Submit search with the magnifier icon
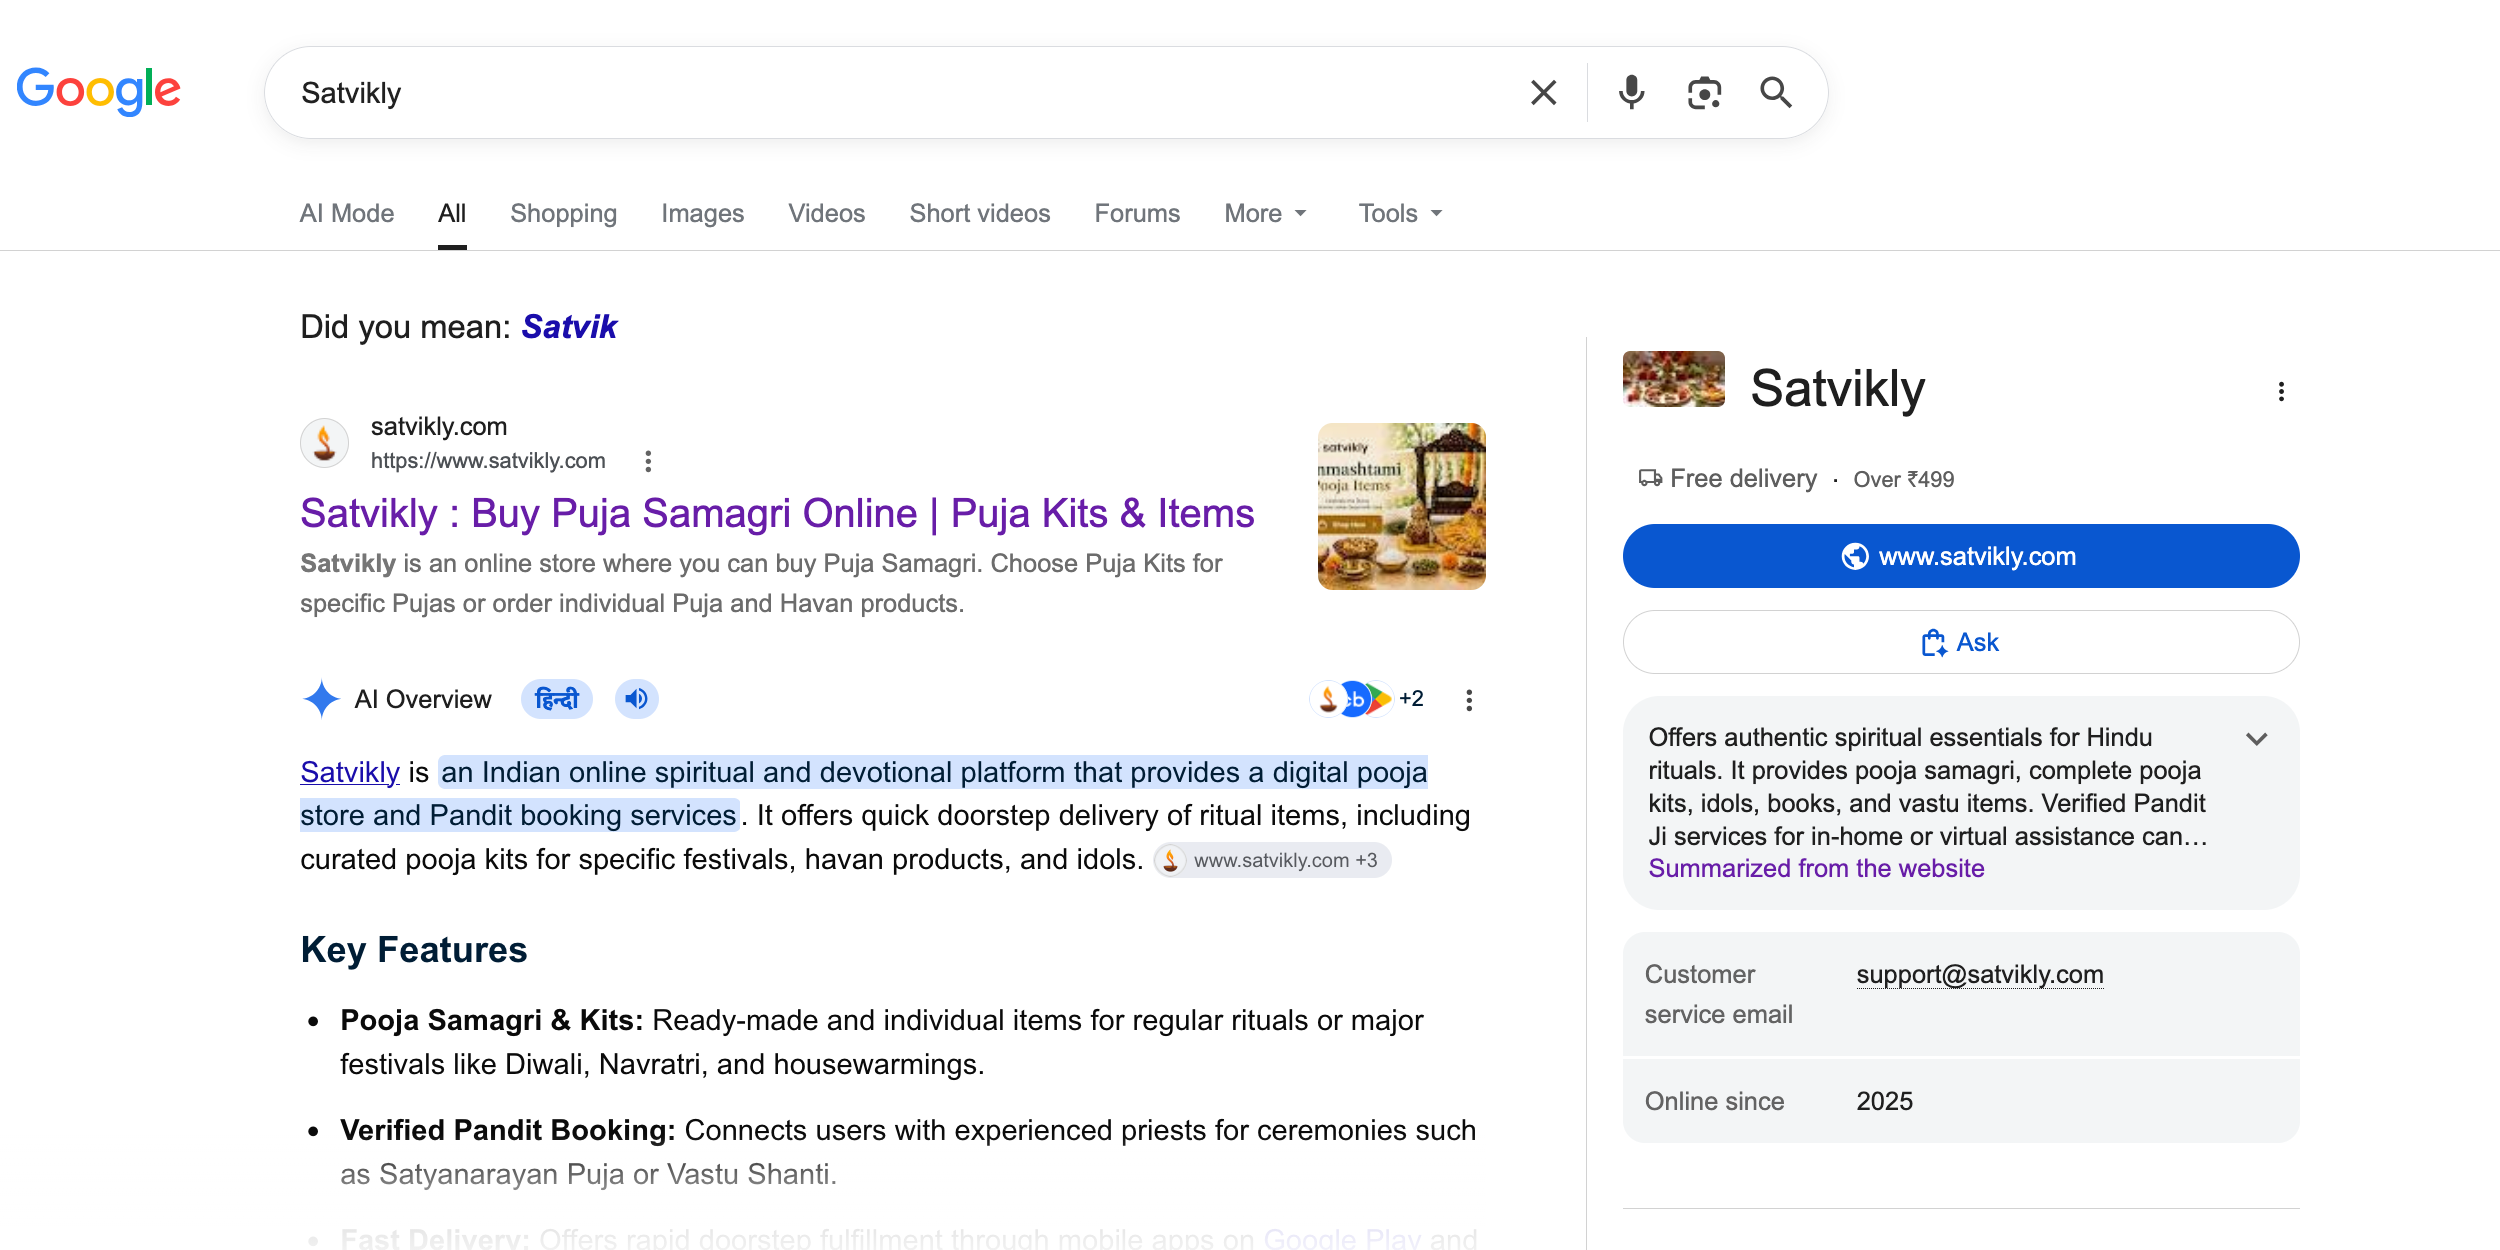Screen dimensions: 2500x1250 1776,93
